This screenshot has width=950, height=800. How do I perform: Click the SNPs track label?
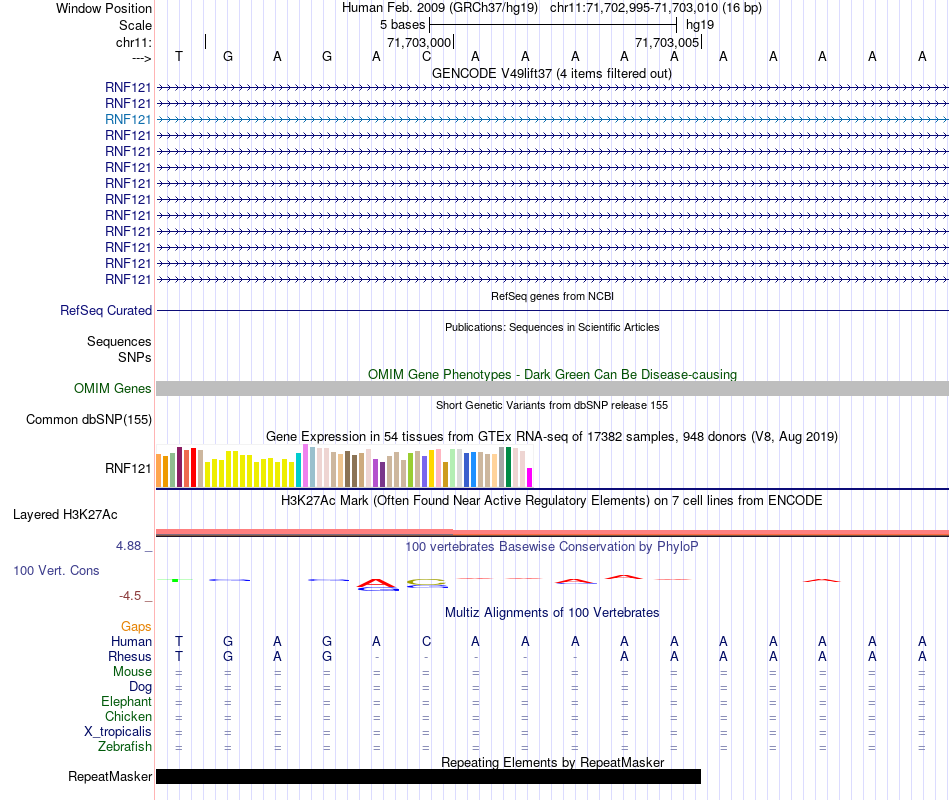coord(135,358)
